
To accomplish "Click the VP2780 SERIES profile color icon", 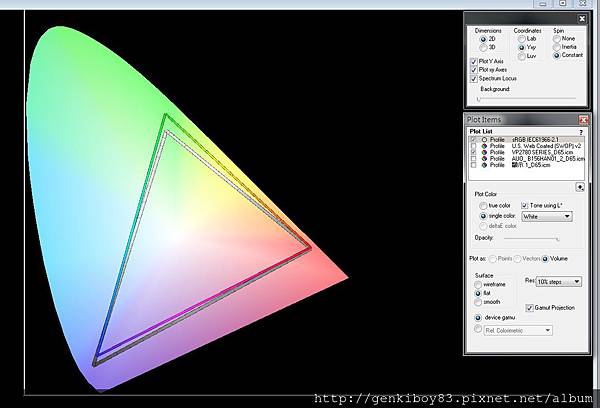I will [484, 152].
